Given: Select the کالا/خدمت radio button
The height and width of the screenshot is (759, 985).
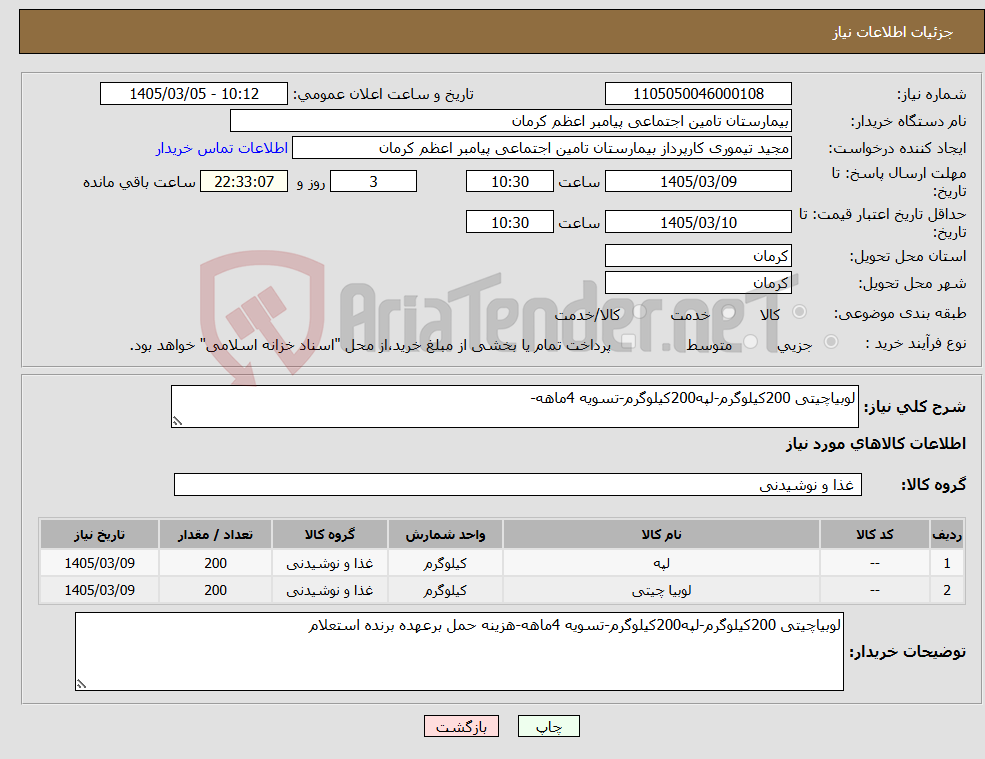Looking at the screenshot, I should tap(639, 312).
